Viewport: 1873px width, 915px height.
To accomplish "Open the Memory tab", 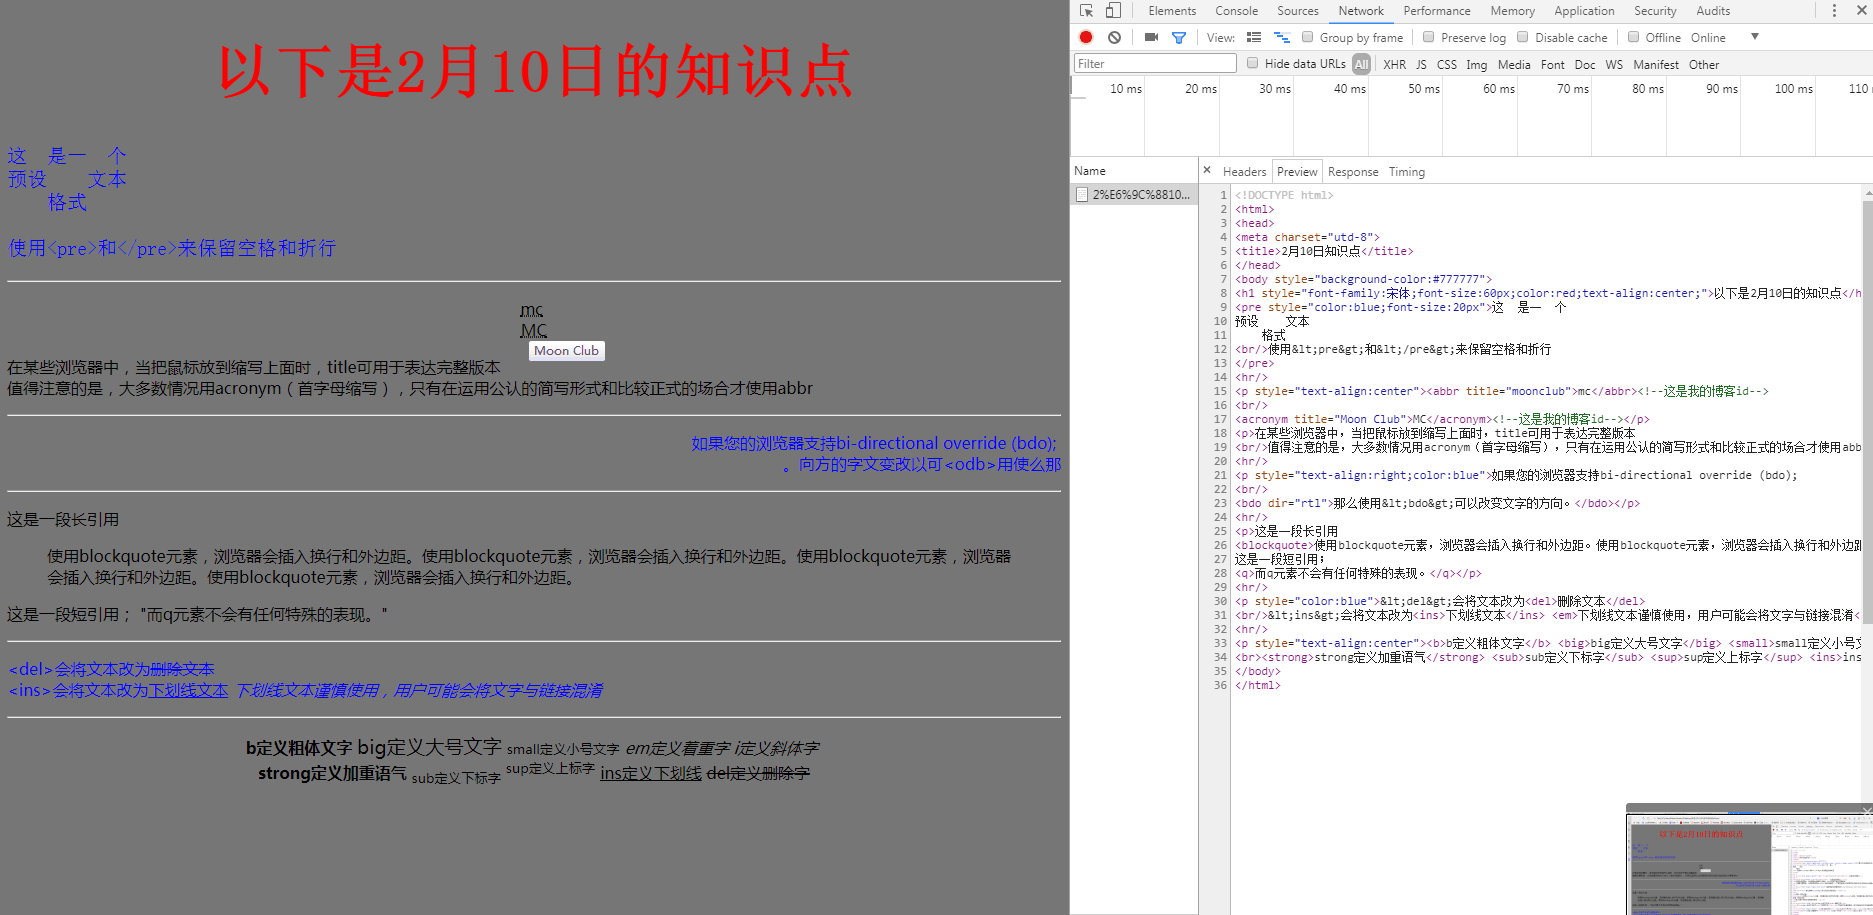I will [1513, 11].
